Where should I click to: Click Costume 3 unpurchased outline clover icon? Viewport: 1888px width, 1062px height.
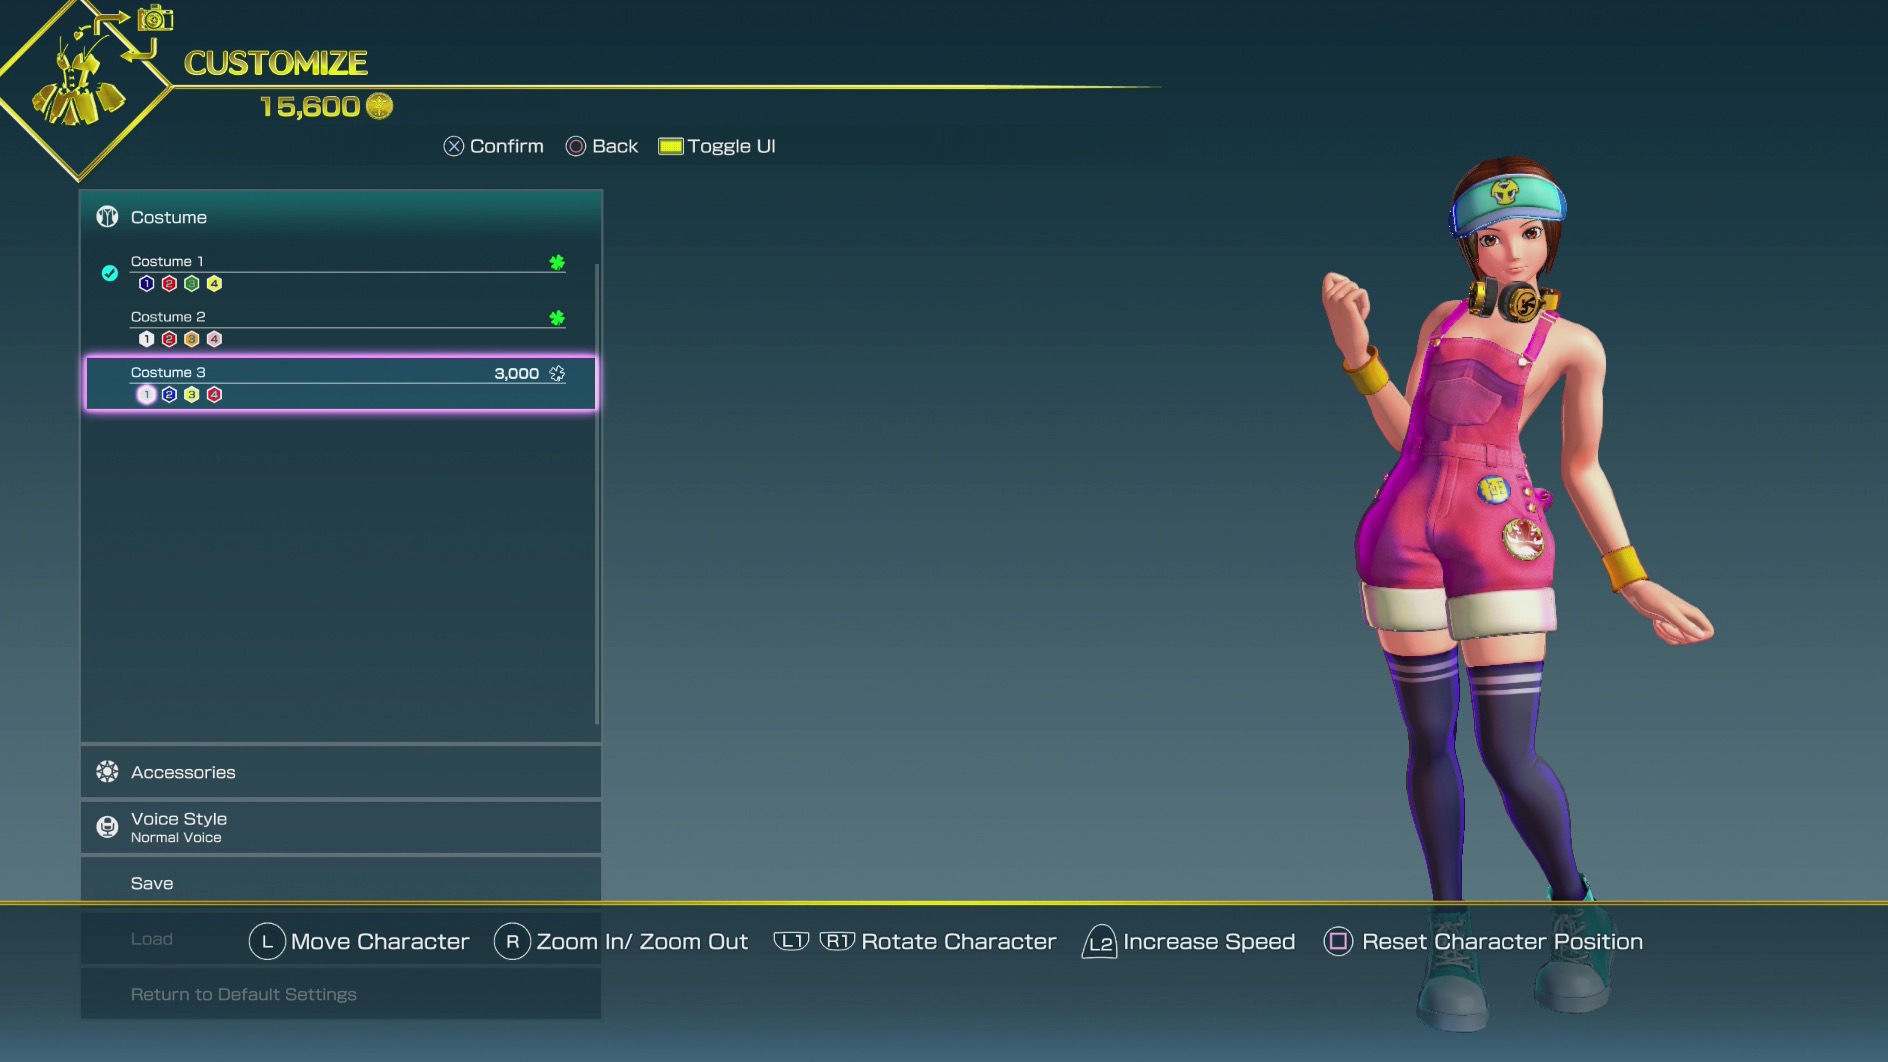tap(557, 373)
